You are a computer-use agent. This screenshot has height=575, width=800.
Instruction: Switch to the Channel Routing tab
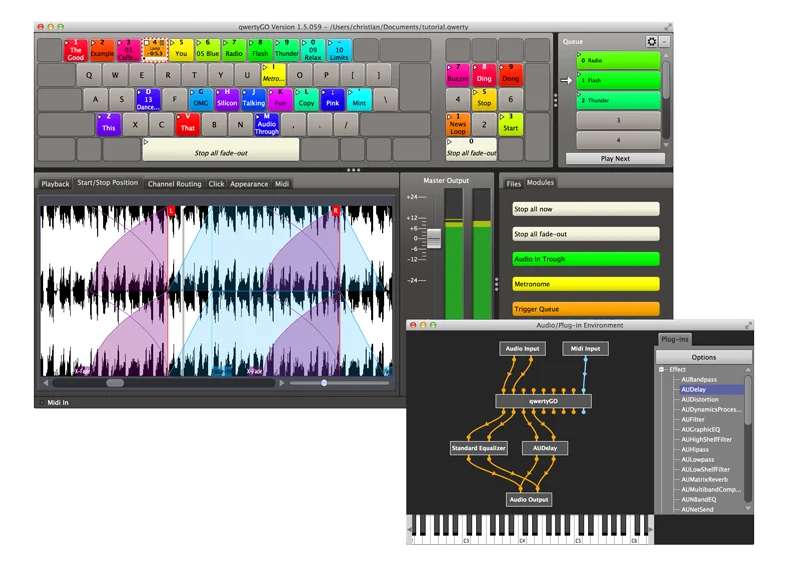(x=174, y=184)
